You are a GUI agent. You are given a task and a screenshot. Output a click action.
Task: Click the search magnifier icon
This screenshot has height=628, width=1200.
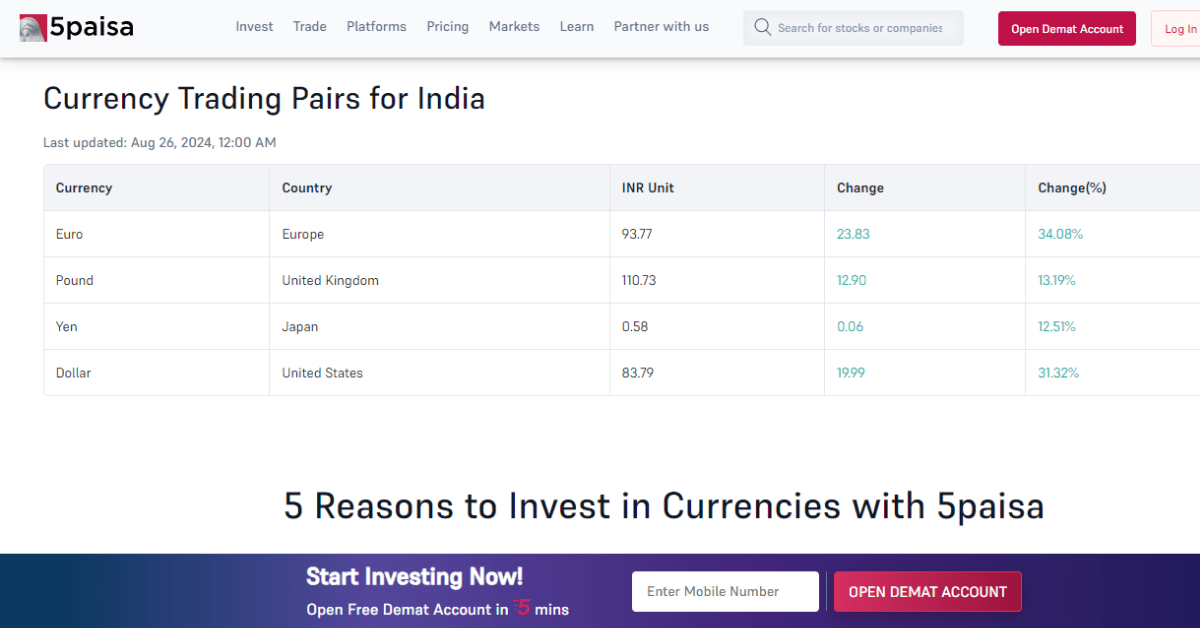click(762, 27)
